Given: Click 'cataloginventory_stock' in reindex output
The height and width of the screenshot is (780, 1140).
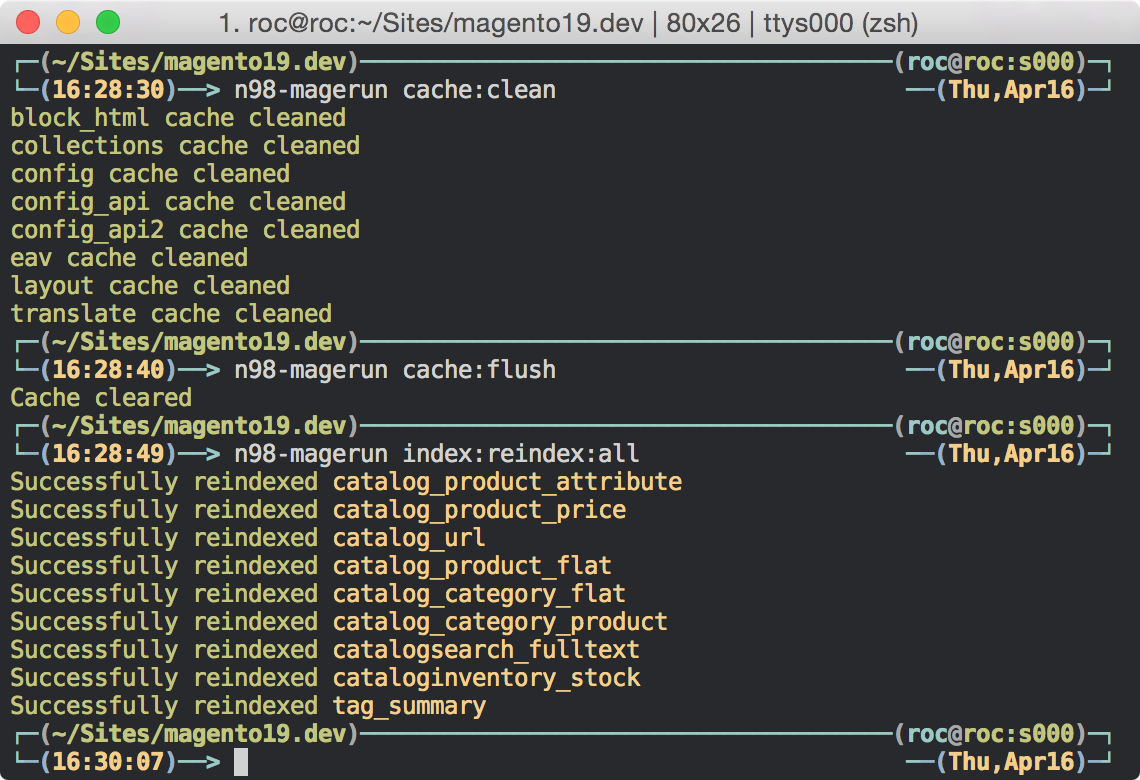Looking at the screenshot, I should tap(486, 678).
